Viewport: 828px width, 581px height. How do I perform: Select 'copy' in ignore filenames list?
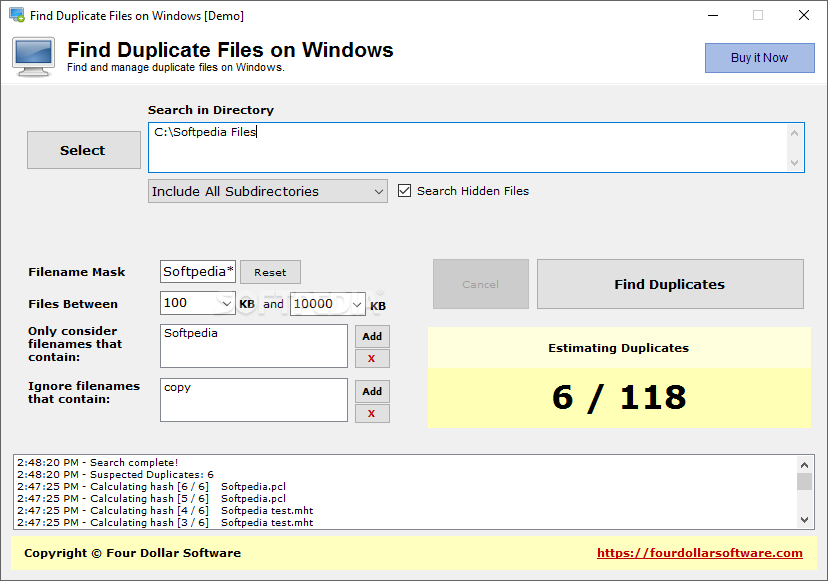[x=177, y=387]
